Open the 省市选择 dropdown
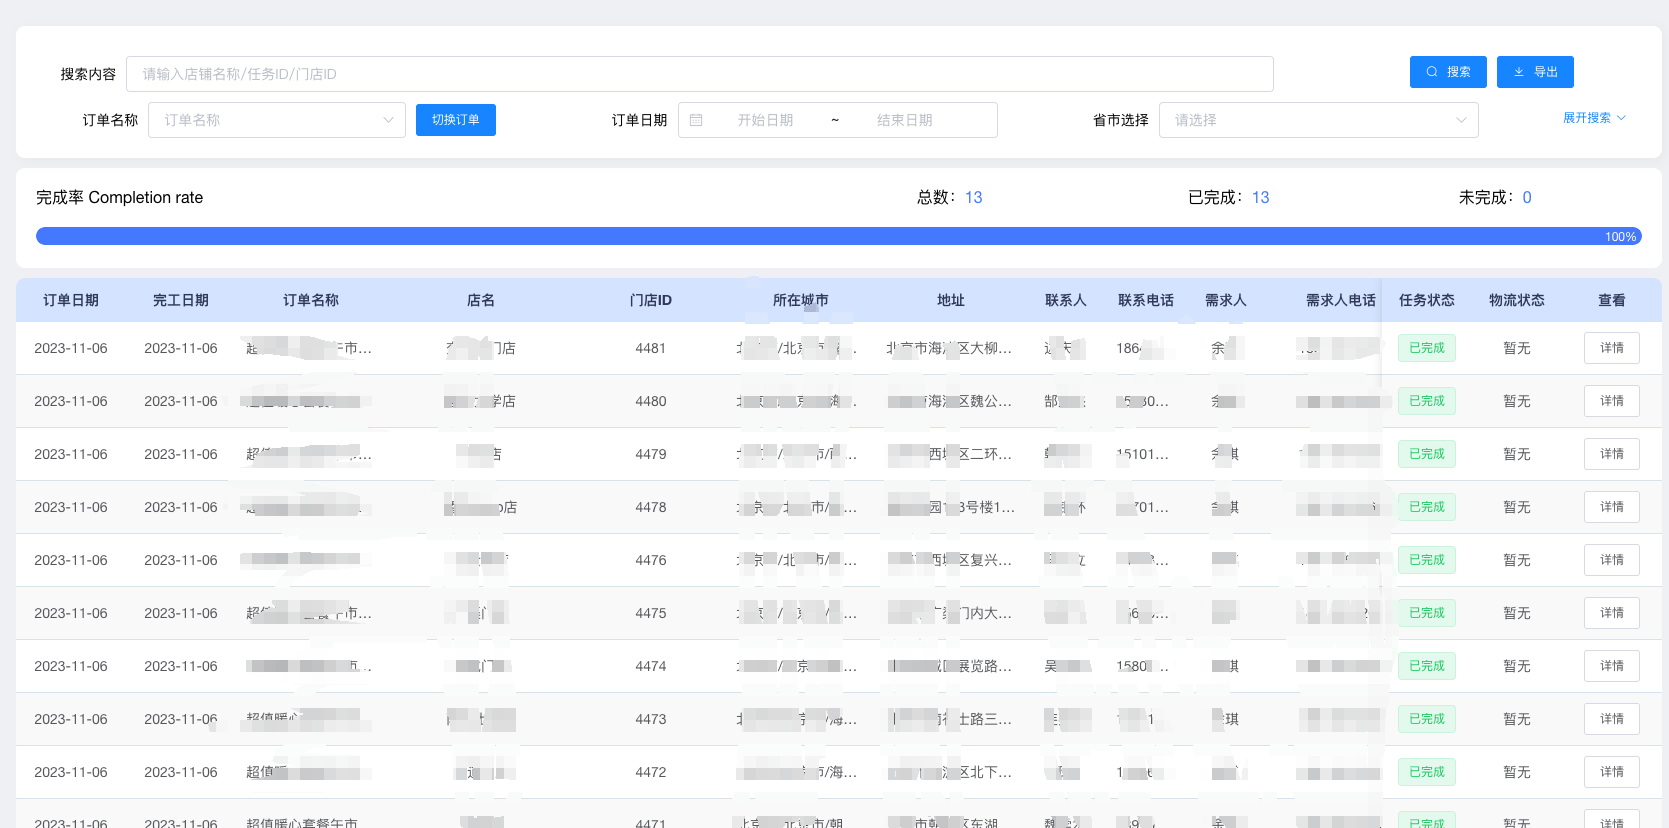The height and width of the screenshot is (828, 1669). 1318,120
